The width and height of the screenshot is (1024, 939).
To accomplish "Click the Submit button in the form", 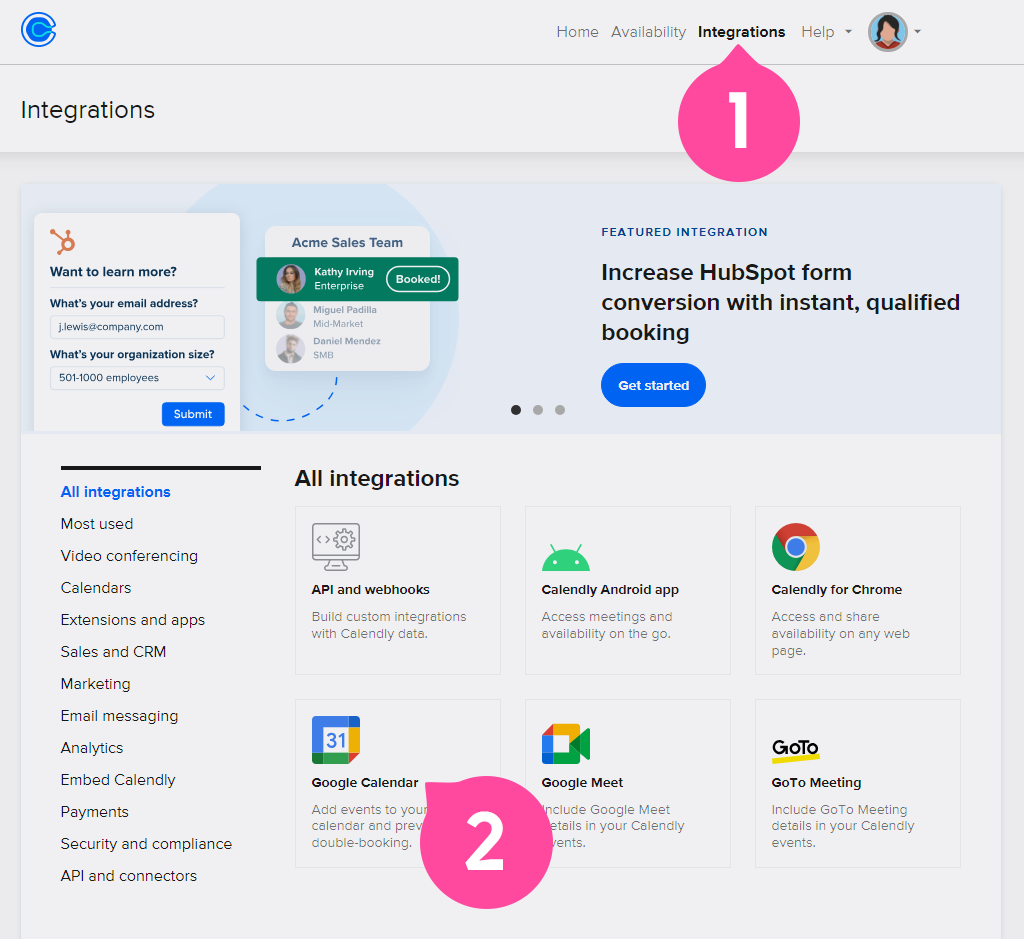I will click(193, 414).
